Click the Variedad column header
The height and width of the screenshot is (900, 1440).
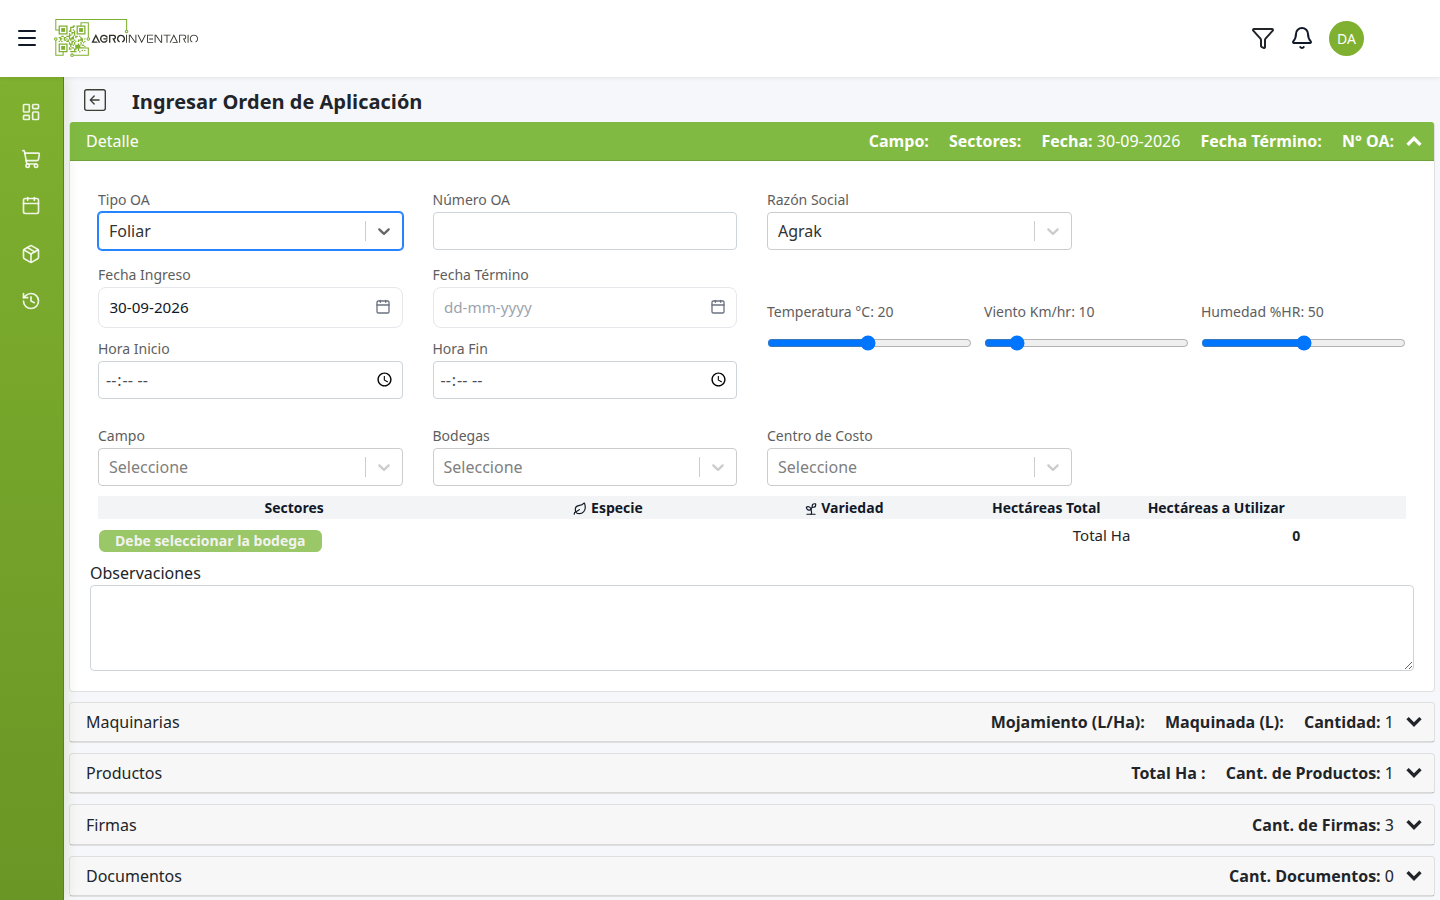tap(845, 508)
